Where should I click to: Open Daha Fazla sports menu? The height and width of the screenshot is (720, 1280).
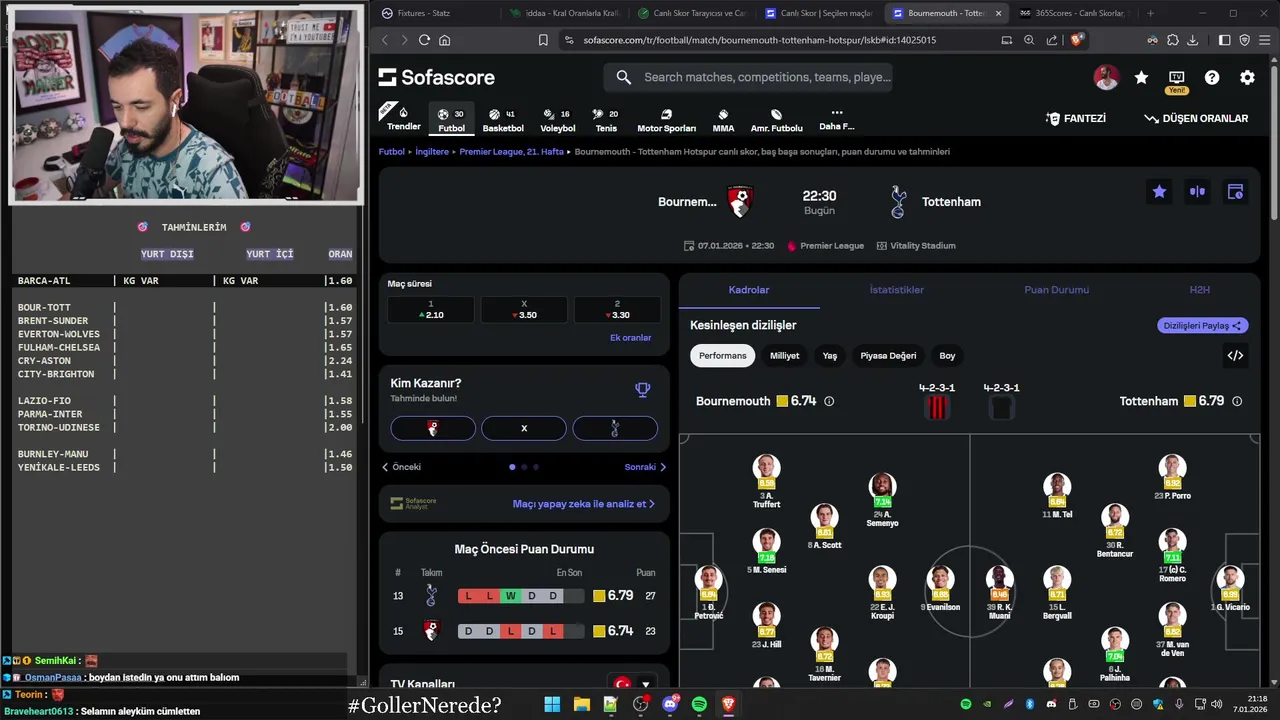click(x=837, y=119)
